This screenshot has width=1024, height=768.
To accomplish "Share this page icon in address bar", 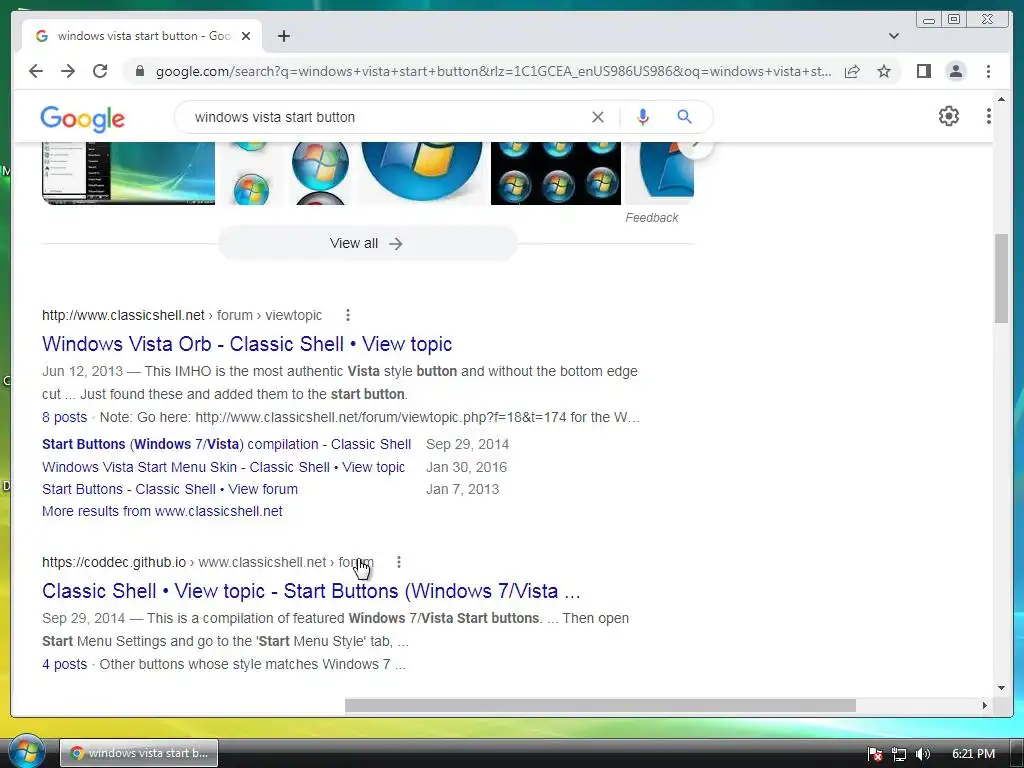I will pos(852,71).
